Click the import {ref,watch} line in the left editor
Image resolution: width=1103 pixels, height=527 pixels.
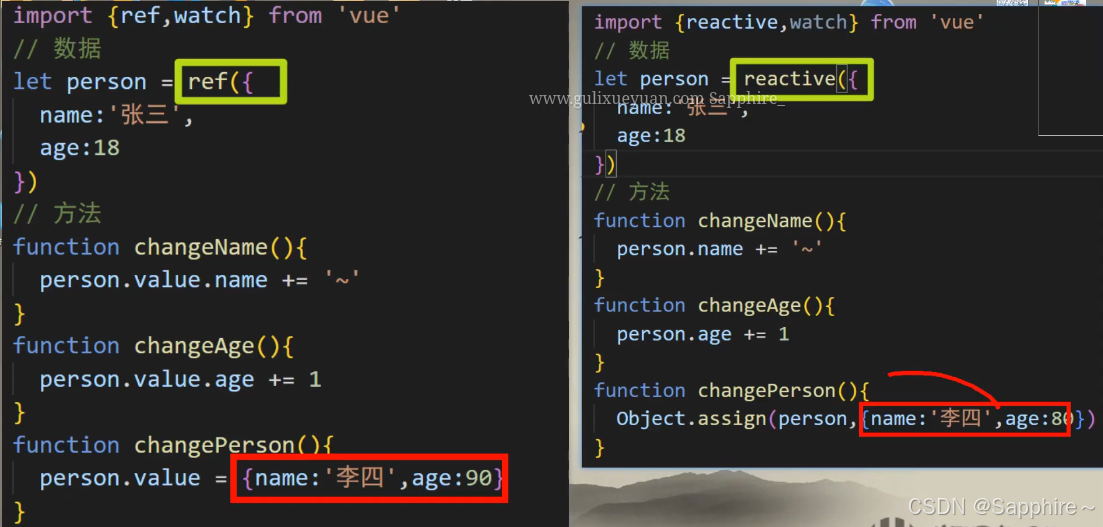(x=207, y=15)
